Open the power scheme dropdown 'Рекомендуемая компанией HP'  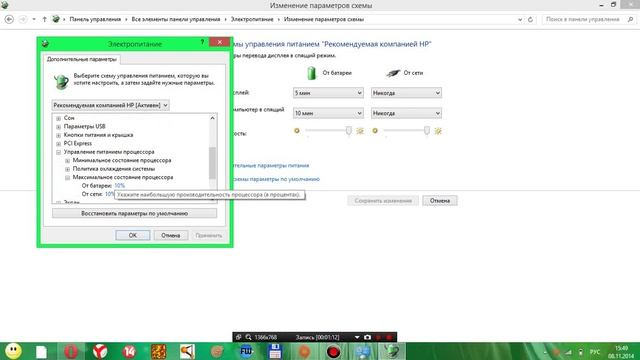click(x=110, y=105)
